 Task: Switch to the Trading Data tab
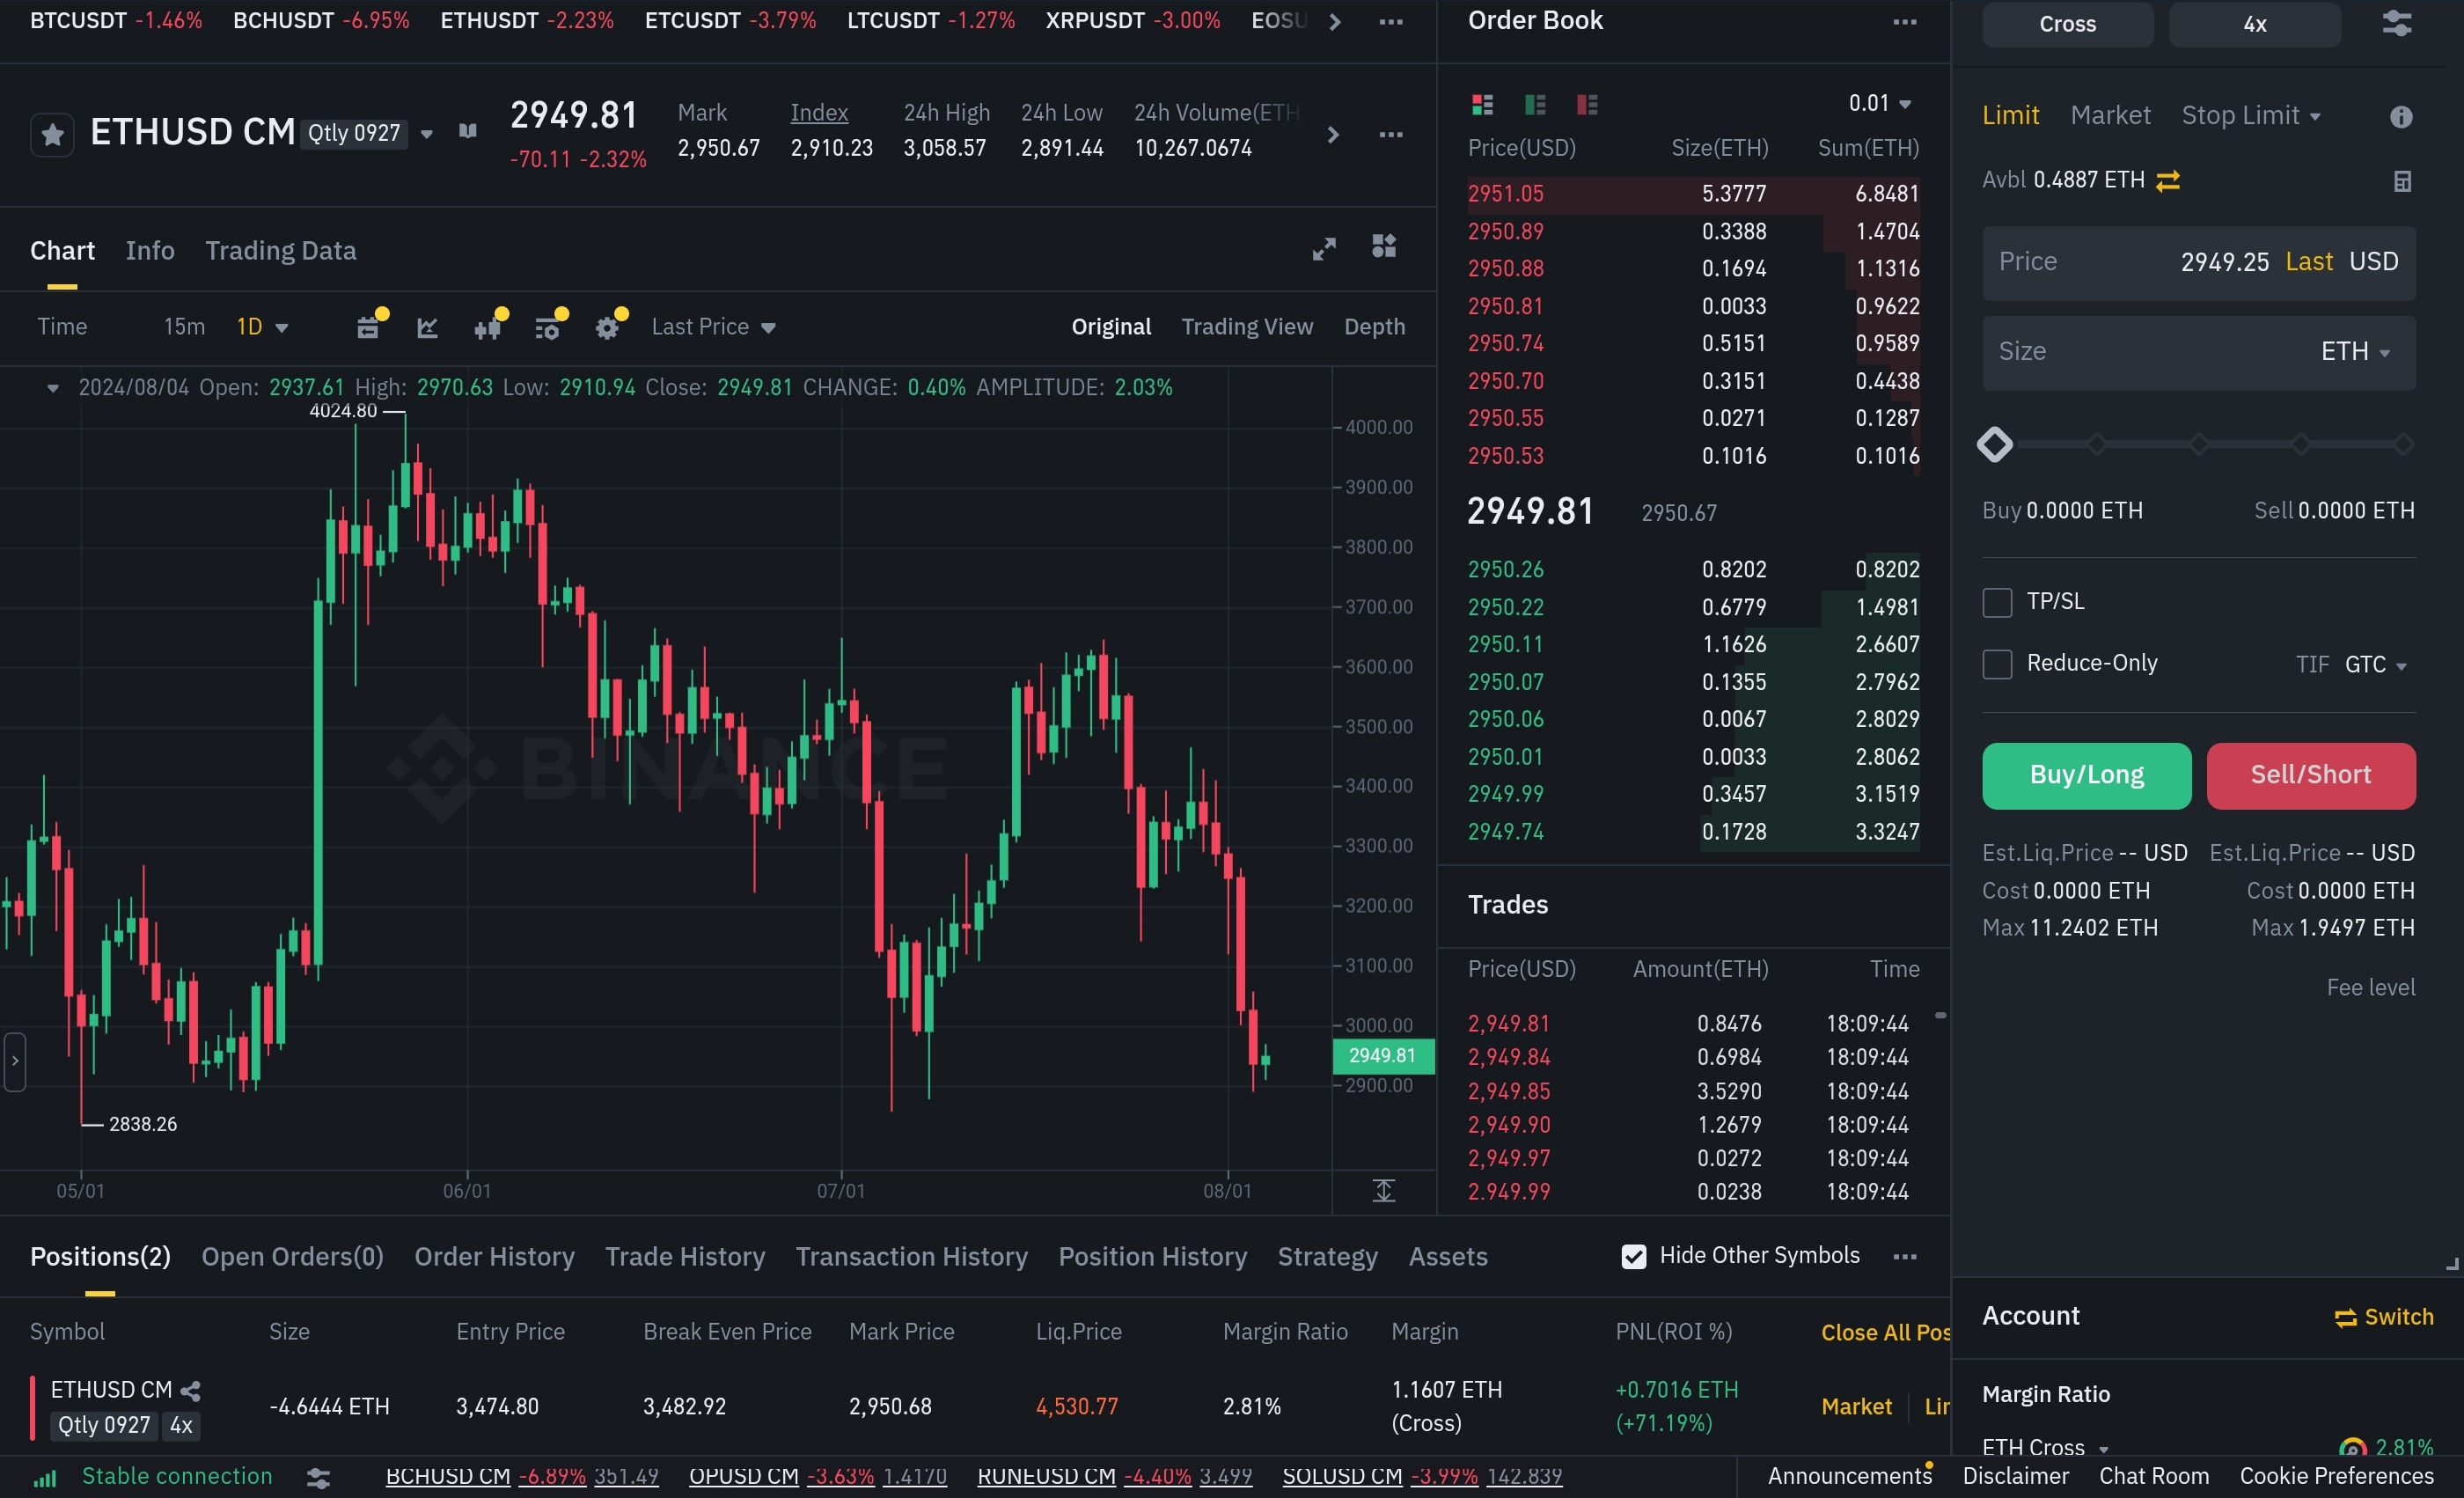click(280, 251)
